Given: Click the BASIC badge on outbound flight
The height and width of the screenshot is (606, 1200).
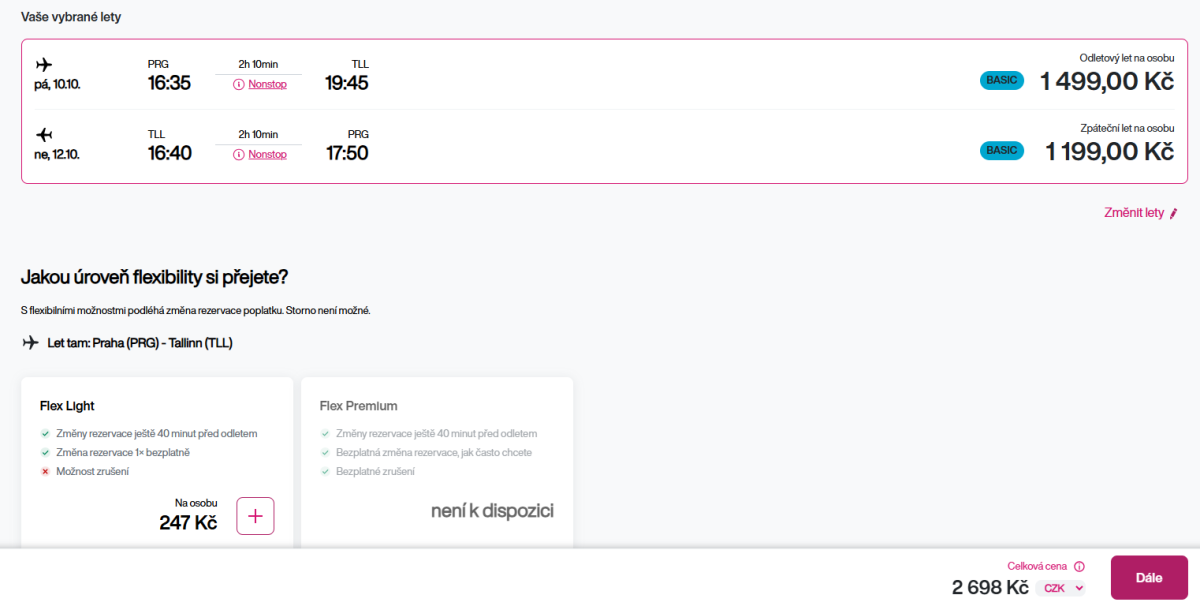Looking at the screenshot, I should [1001, 81].
